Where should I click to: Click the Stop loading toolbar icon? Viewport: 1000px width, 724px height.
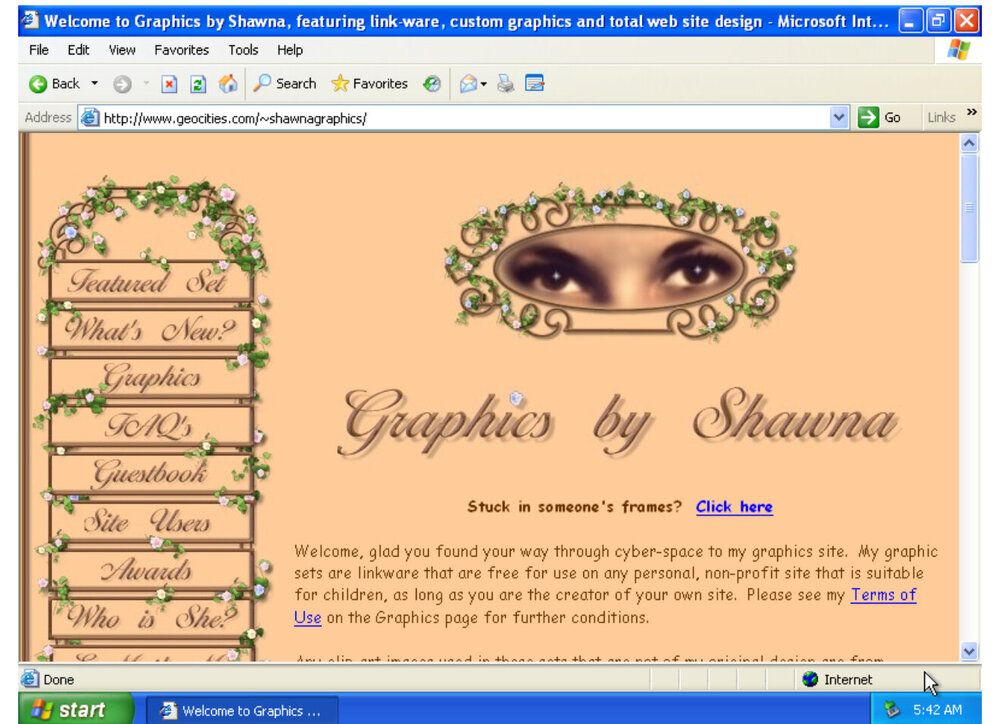pyautogui.click(x=169, y=84)
